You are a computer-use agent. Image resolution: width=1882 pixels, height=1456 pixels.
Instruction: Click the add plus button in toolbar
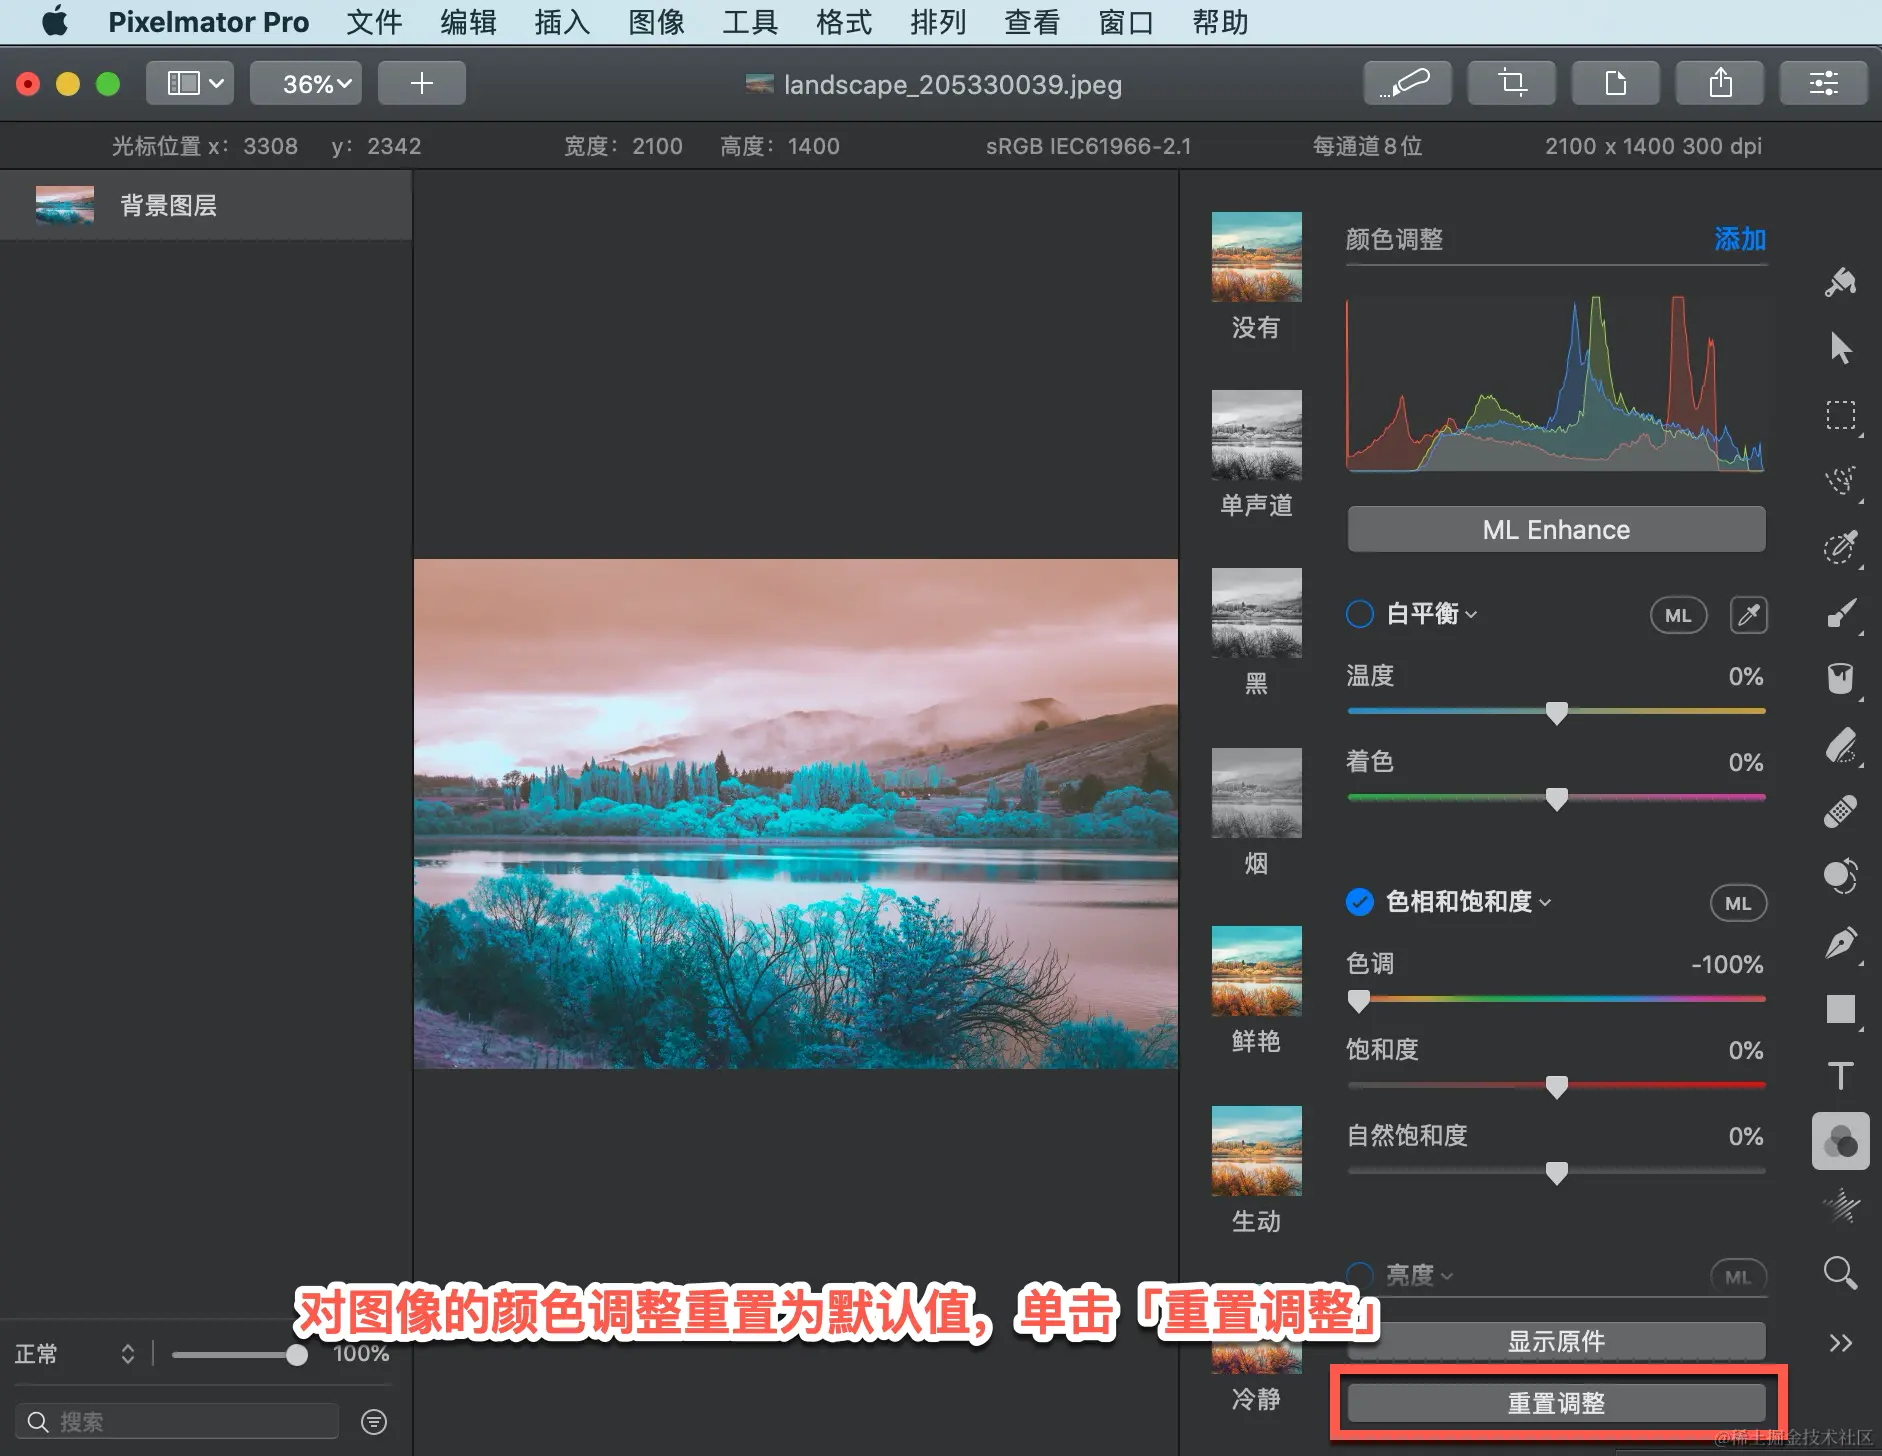click(x=422, y=83)
